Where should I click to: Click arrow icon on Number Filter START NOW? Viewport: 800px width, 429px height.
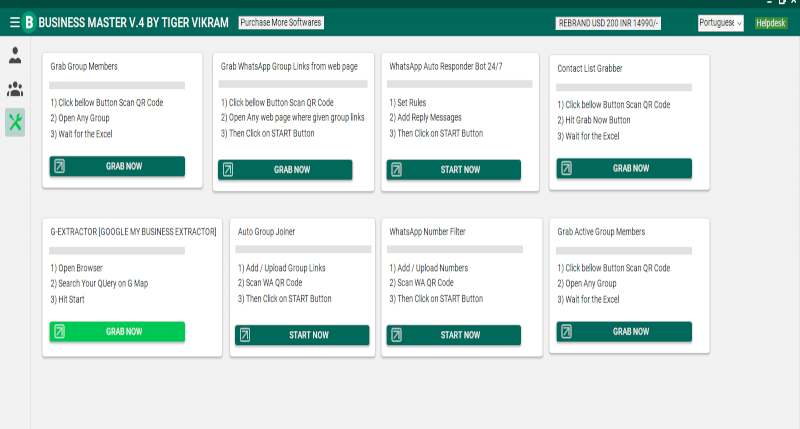397,335
